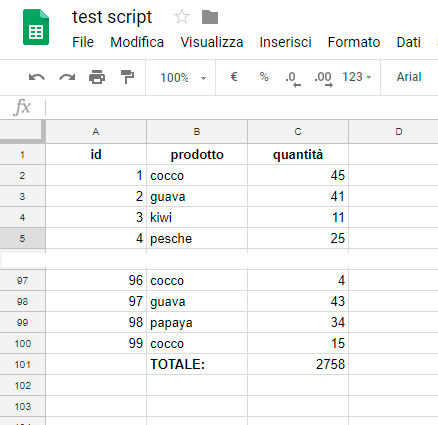This screenshot has width=438, height=425.
Task: Open the Modifica menu
Action: pyautogui.click(x=137, y=42)
